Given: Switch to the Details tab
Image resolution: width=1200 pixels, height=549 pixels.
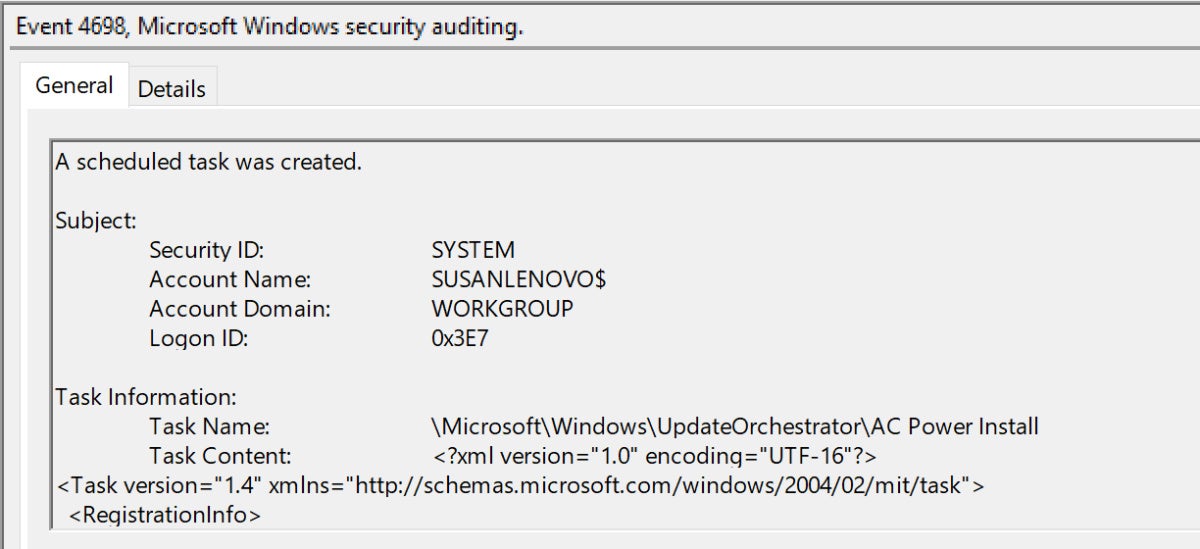Looking at the screenshot, I should tap(172, 89).
